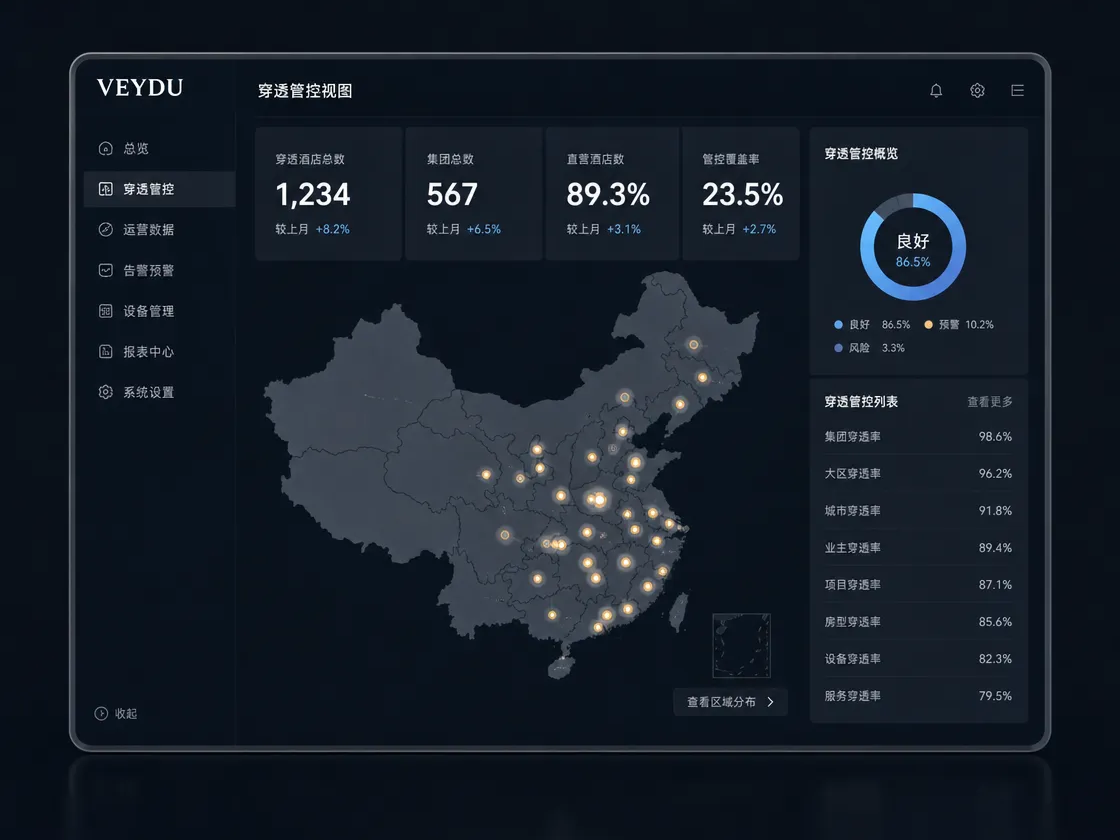The image size is (1120, 840).
Task: Open the notification bell icon
Action: click(936, 91)
